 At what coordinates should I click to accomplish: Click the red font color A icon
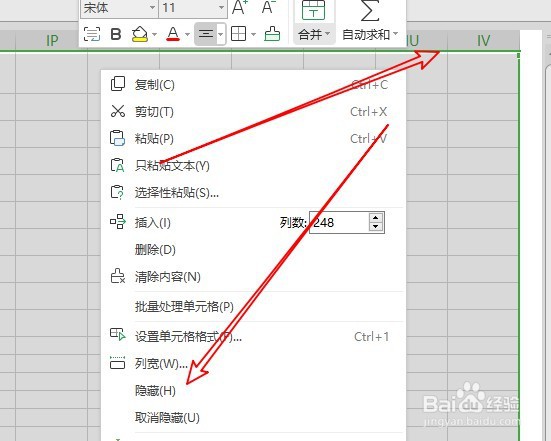(173, 34)
